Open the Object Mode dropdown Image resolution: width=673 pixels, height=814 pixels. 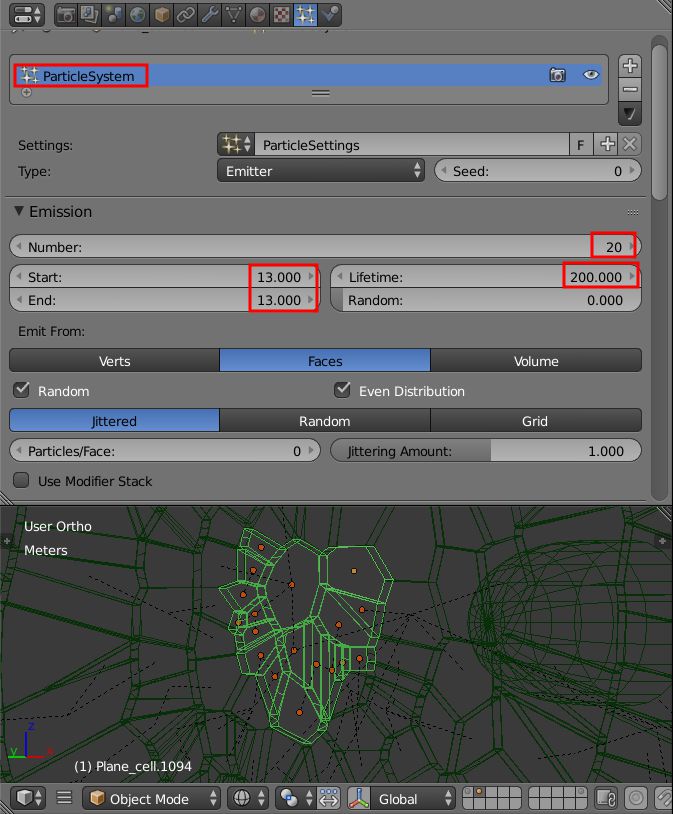point(151,798)
